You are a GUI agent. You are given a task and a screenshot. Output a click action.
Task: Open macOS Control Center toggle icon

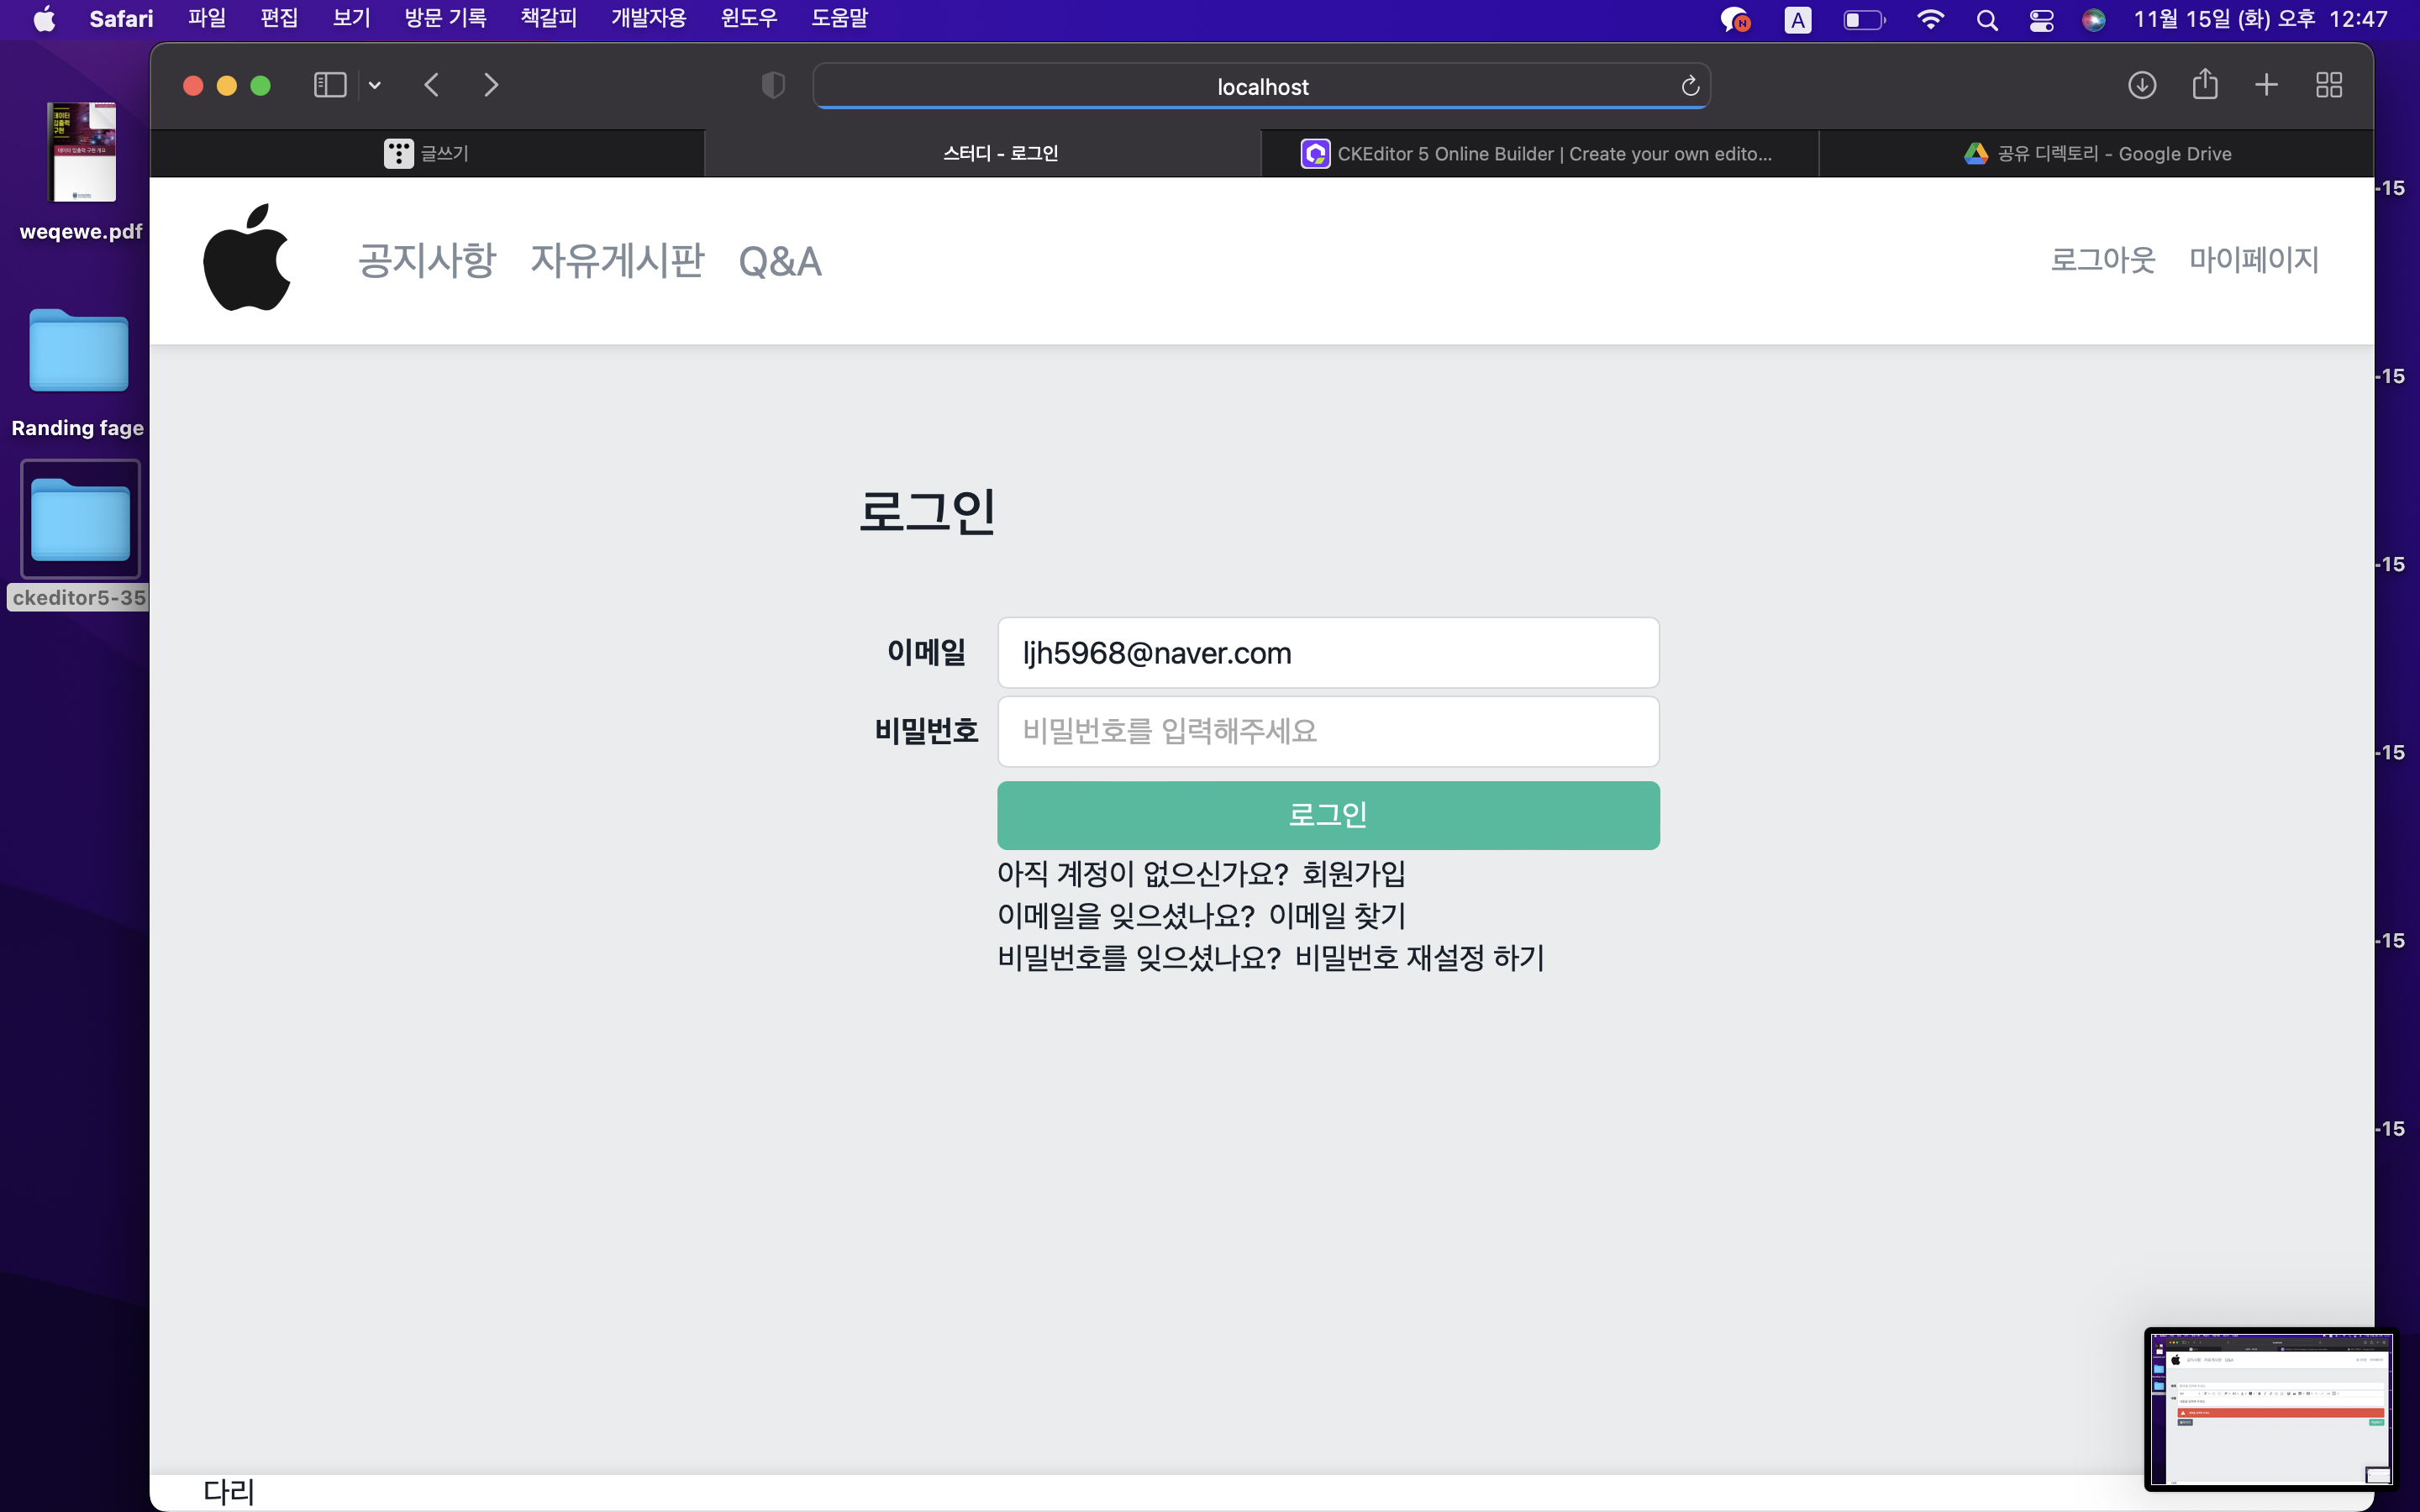(x=2041, y=20)
